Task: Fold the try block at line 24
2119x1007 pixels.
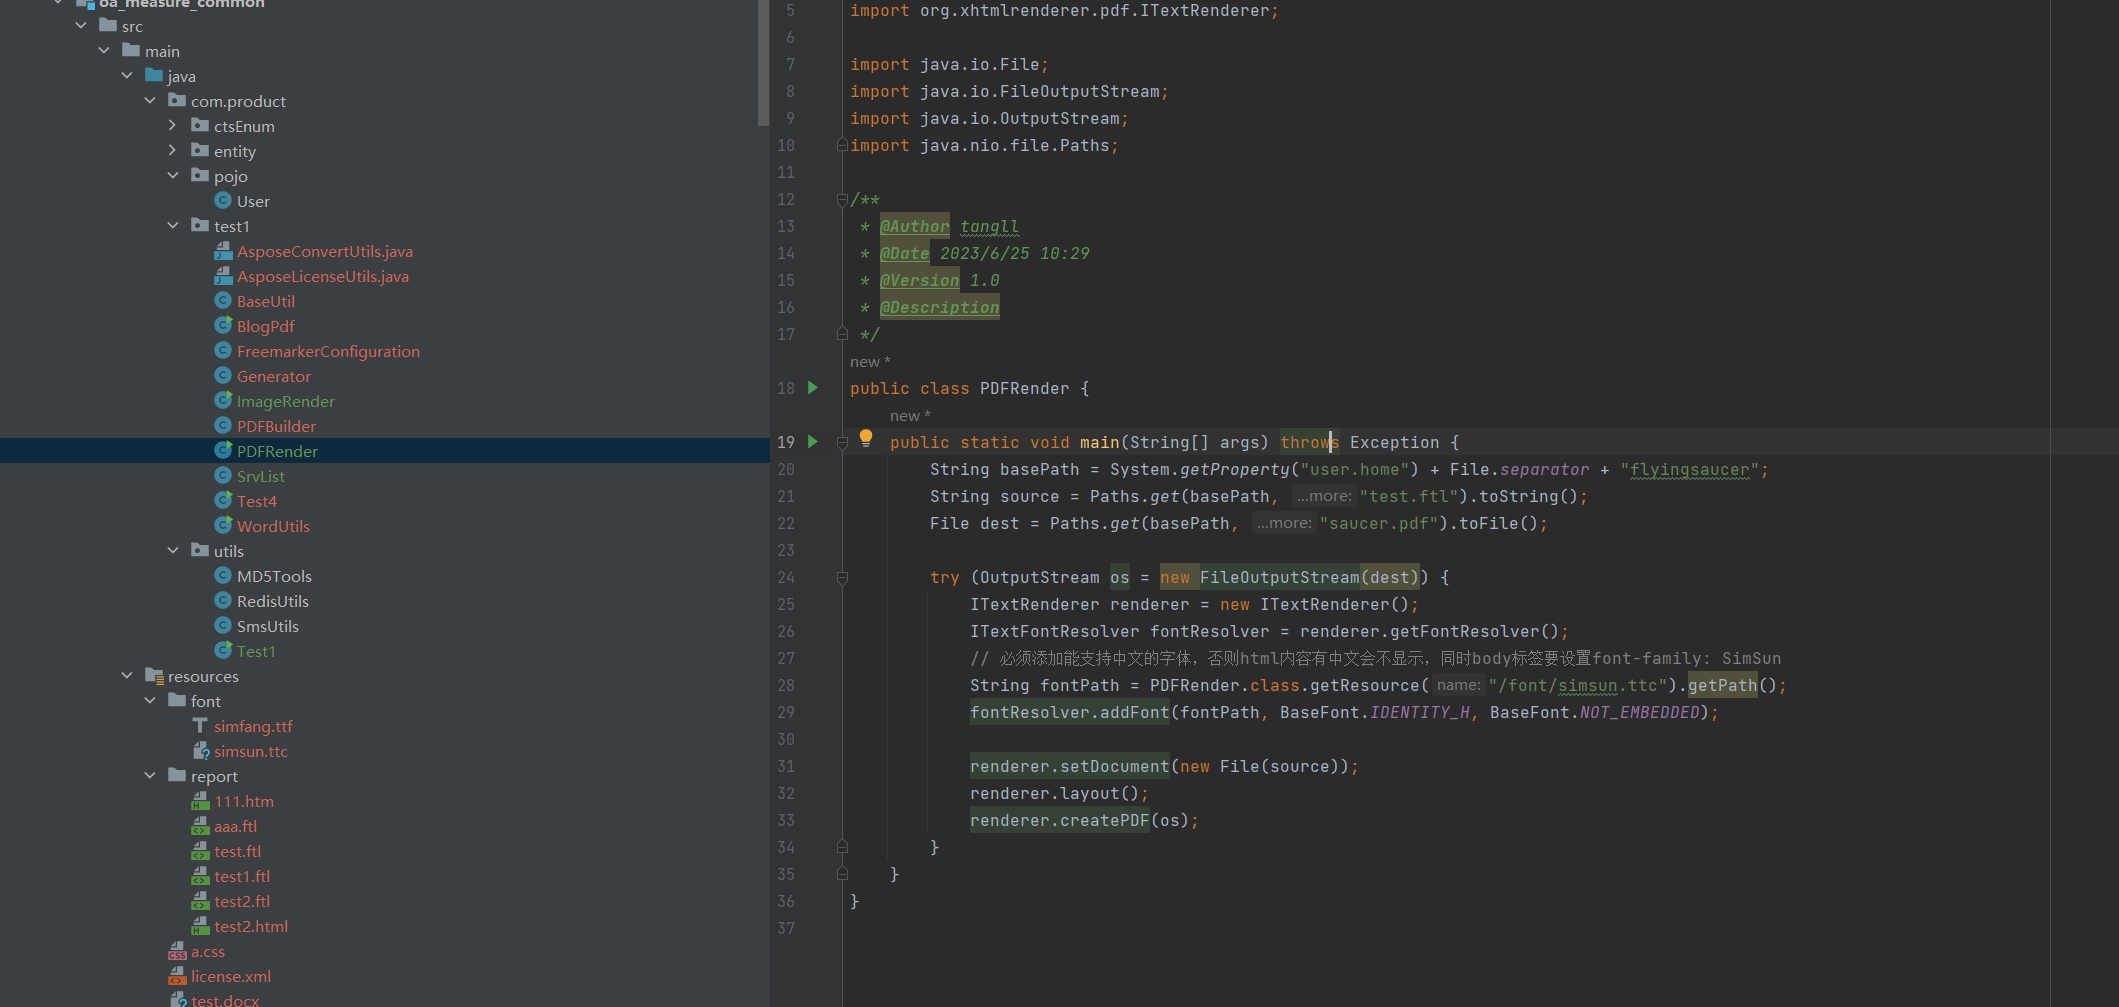Action: point(842,578)
